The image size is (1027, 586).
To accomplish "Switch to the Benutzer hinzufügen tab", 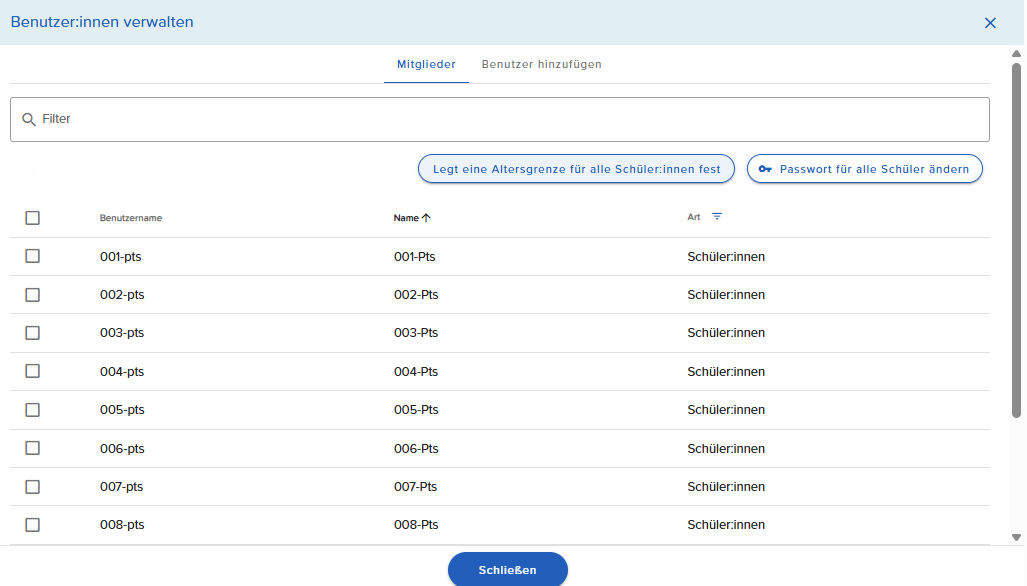I will click(541, 64).
